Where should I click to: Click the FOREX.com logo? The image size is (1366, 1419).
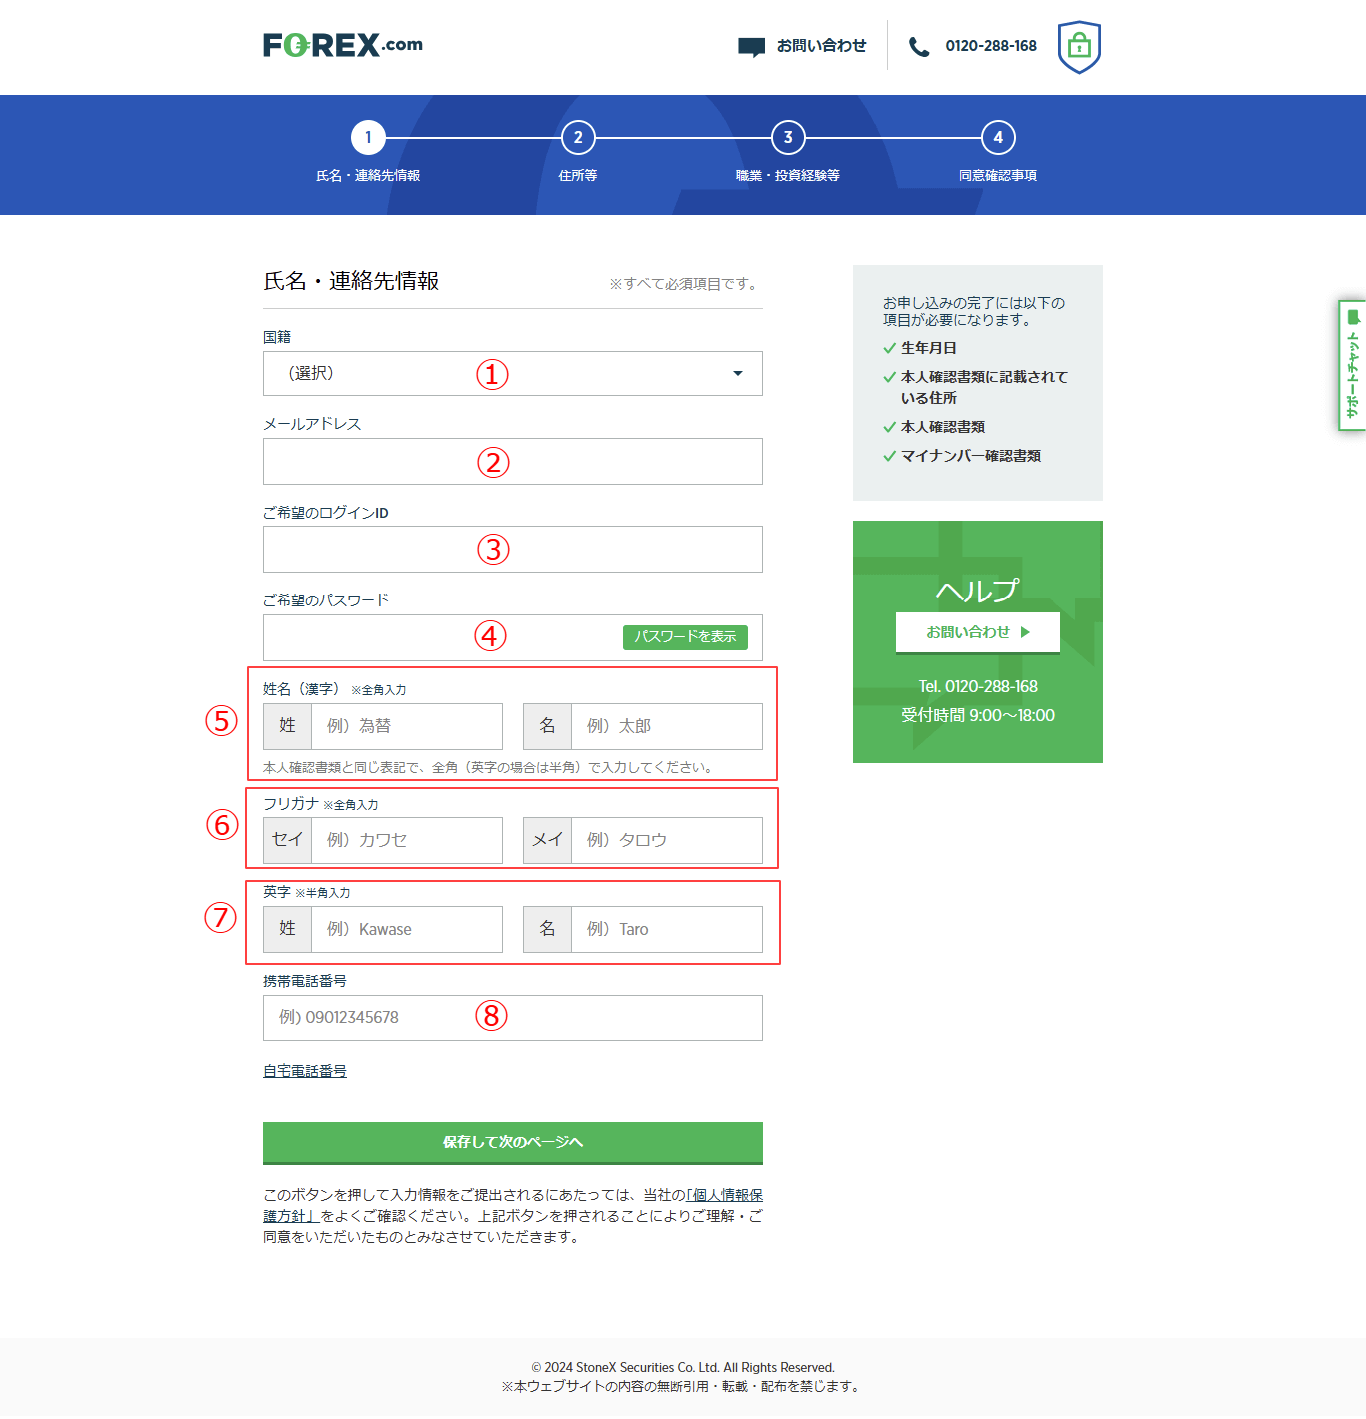[x=342, y=44]
